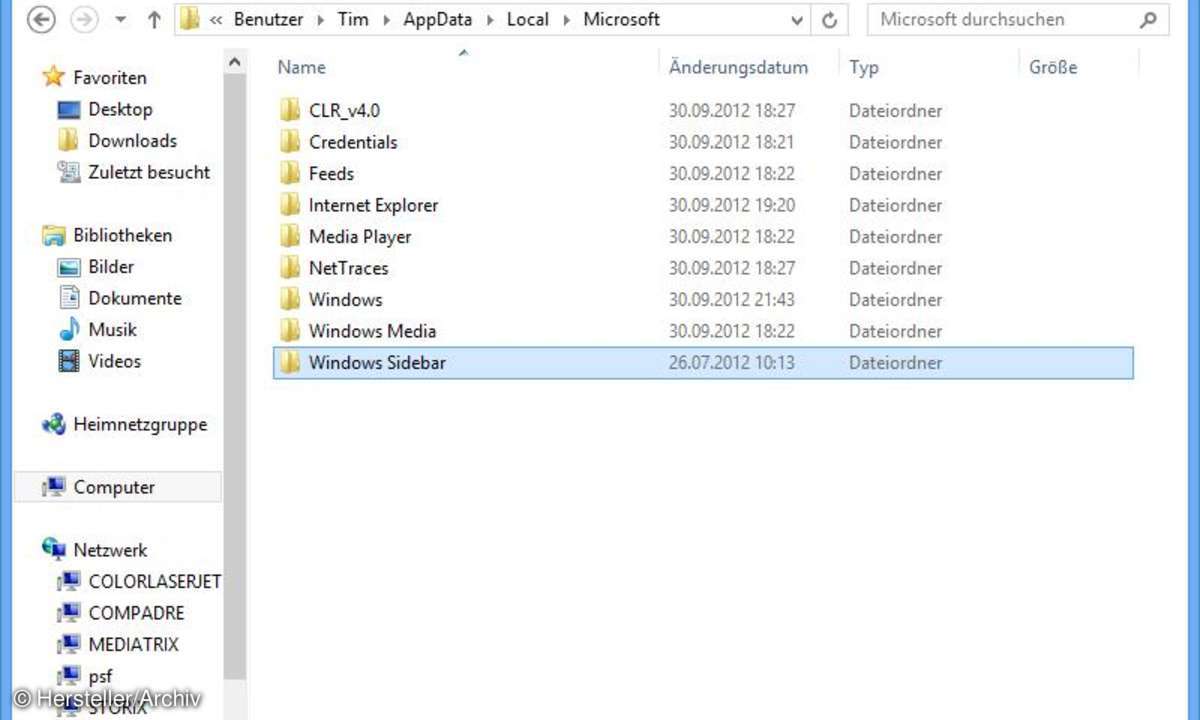Navigate to Benutzer in breadcrumb
The width and height of the screenshot is (1200, 720).
click(x=270, y=19)
